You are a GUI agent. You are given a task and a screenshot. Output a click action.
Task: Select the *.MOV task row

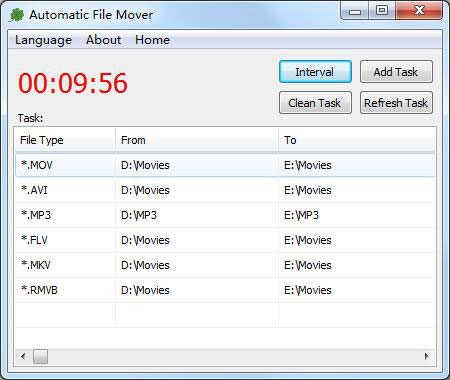coord(225,165)
